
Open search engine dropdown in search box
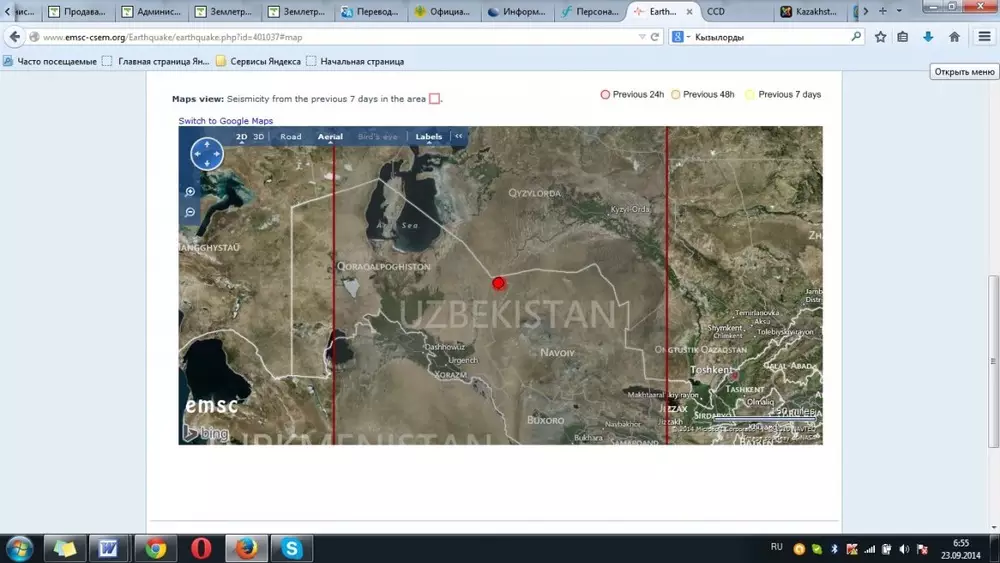(x=680, y=37)
